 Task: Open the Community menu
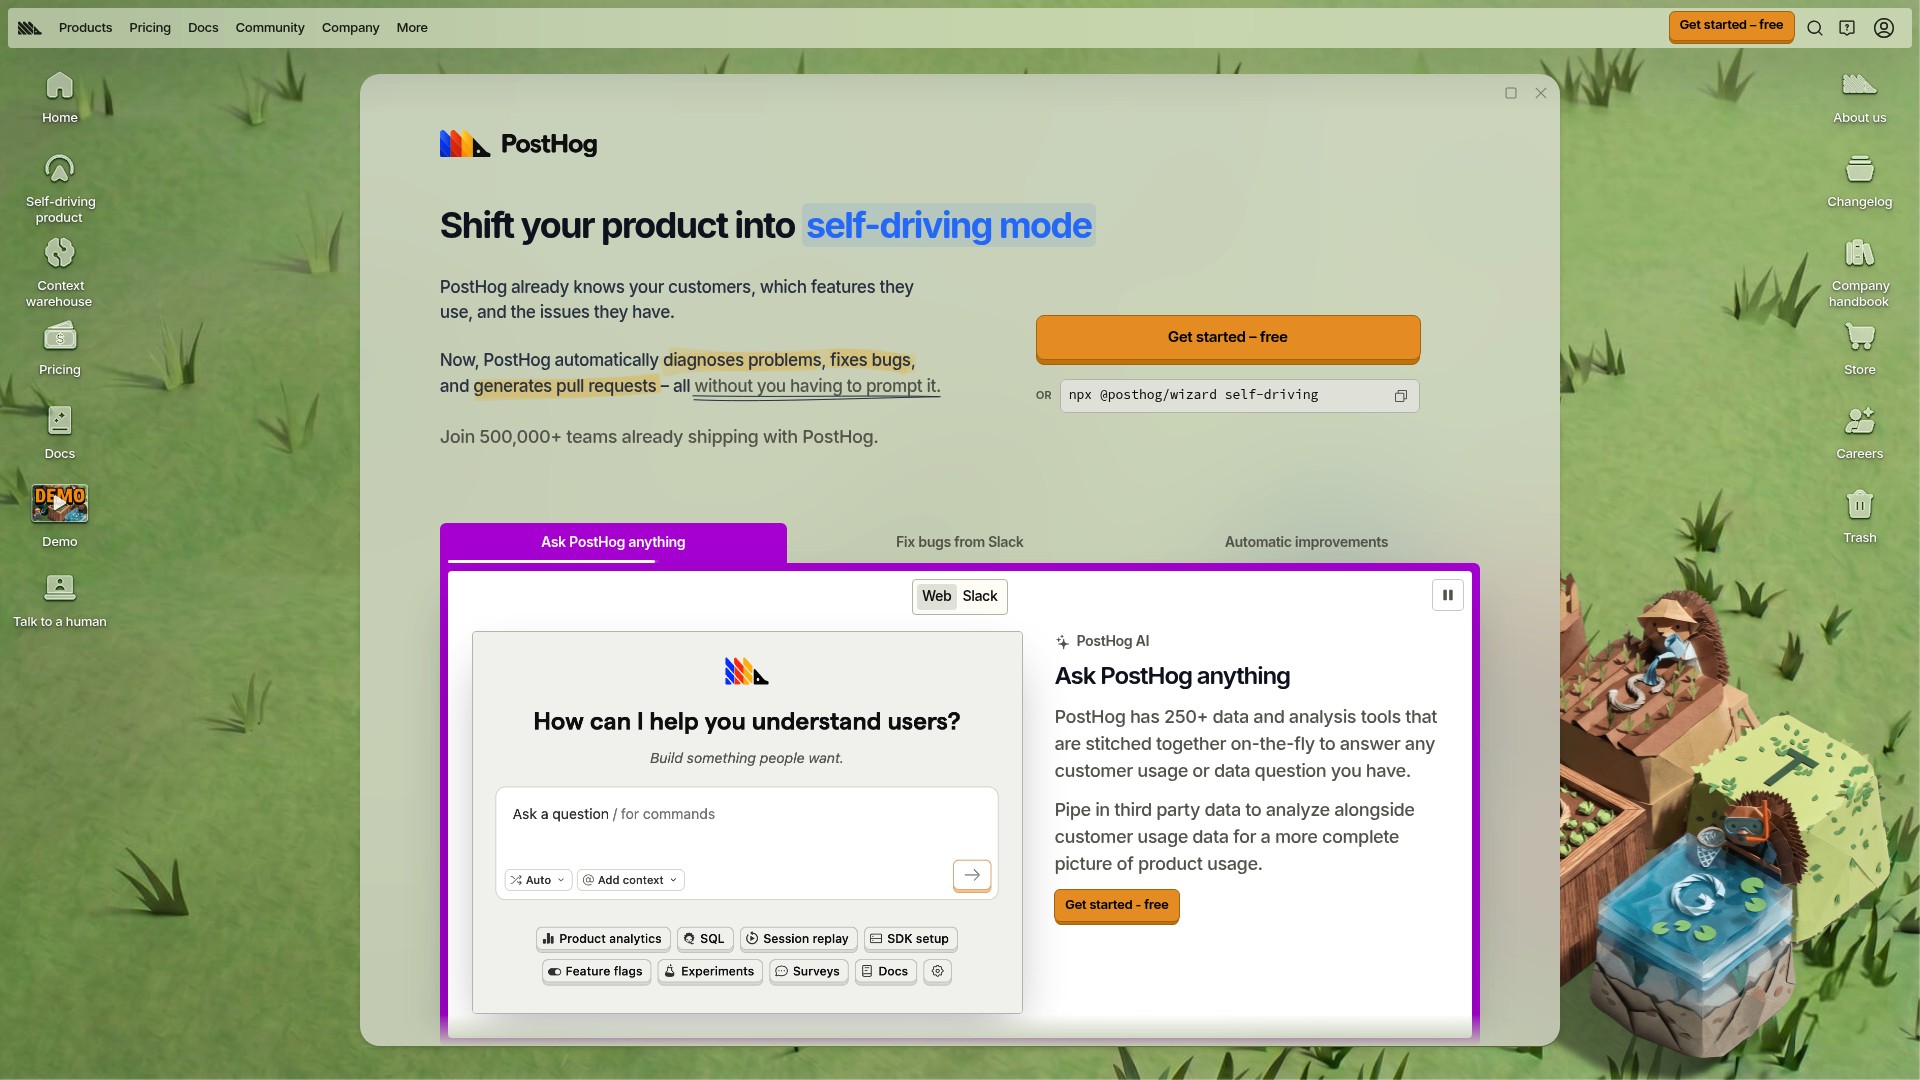click(270, 28)
